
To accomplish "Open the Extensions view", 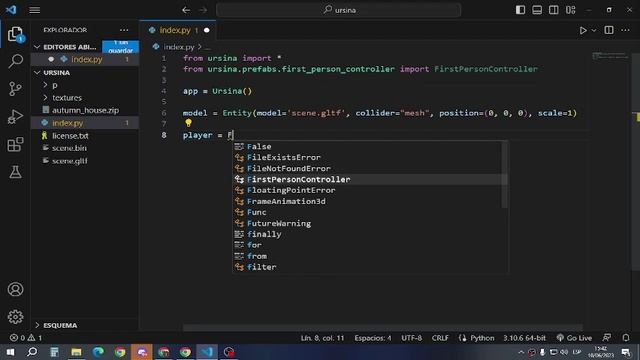I will [16, 144].
